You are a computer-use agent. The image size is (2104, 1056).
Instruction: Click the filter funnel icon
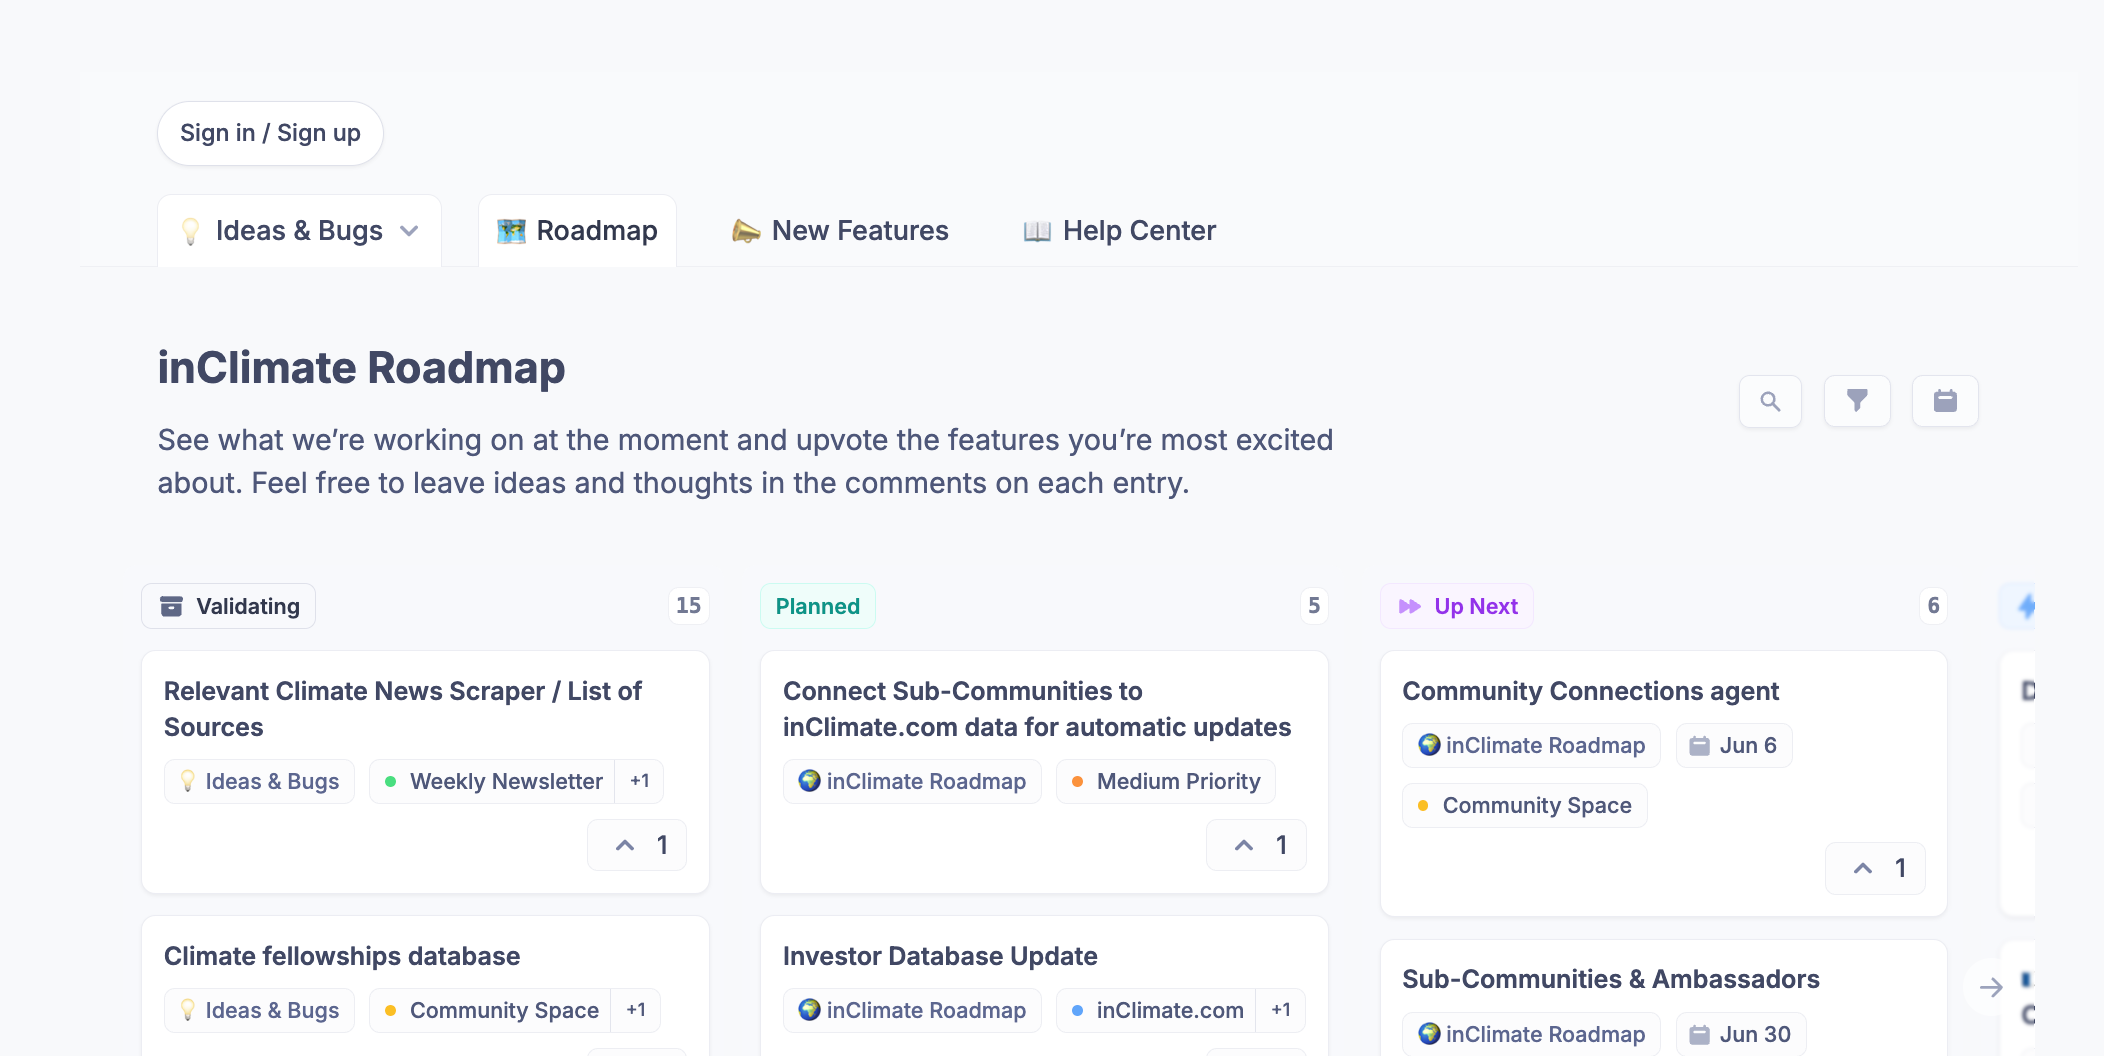tap(1857, 401)
